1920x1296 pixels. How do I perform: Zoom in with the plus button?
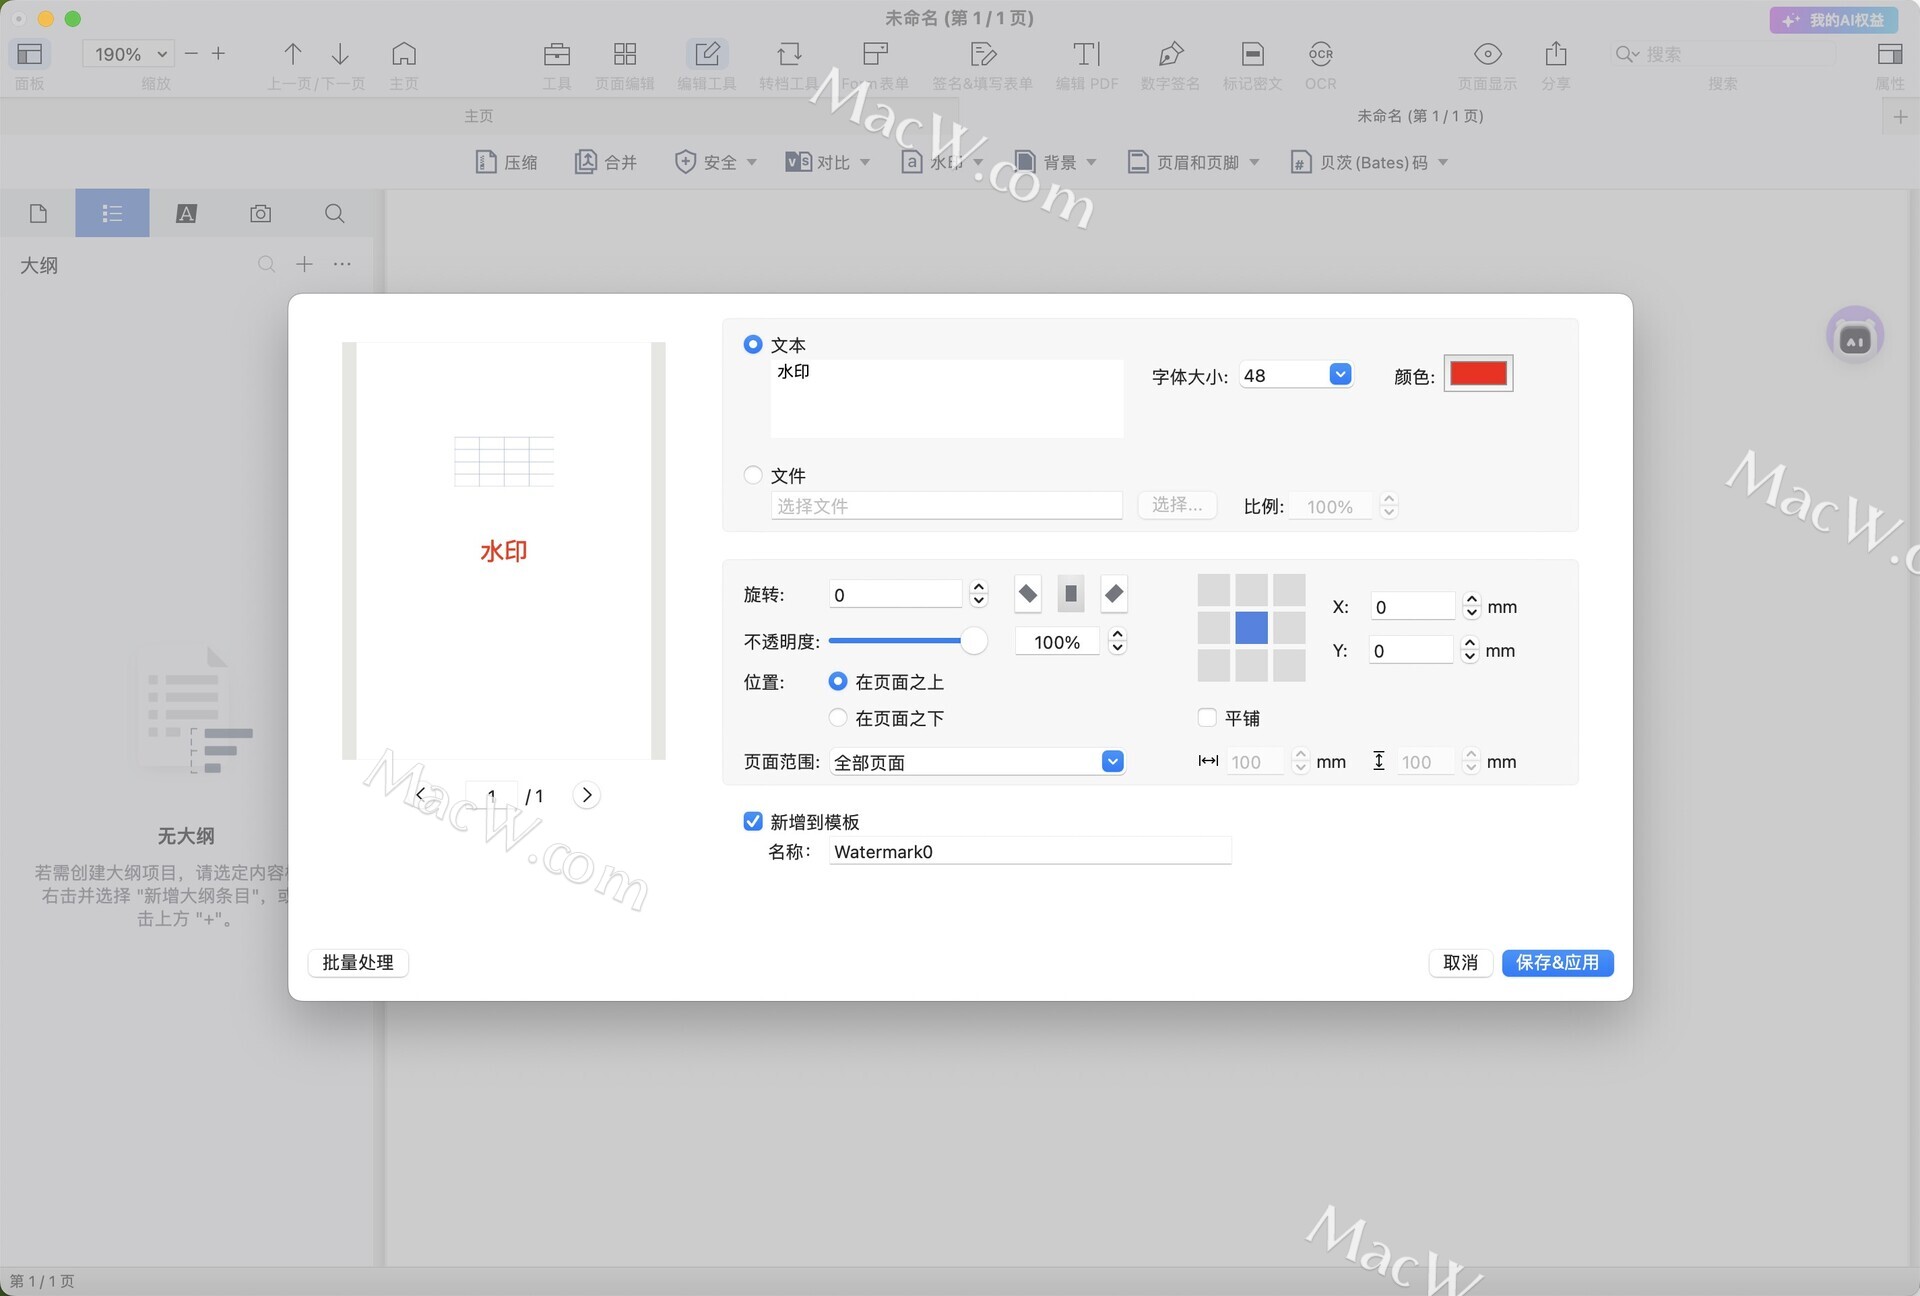(218, 54)
